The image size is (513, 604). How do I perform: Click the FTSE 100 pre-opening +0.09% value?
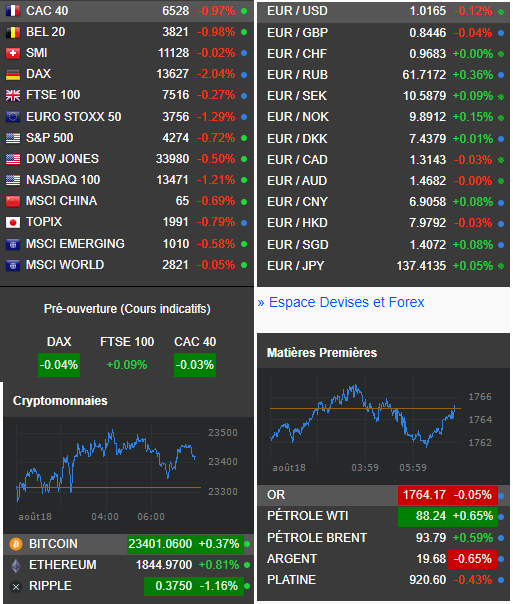point(127,365)
